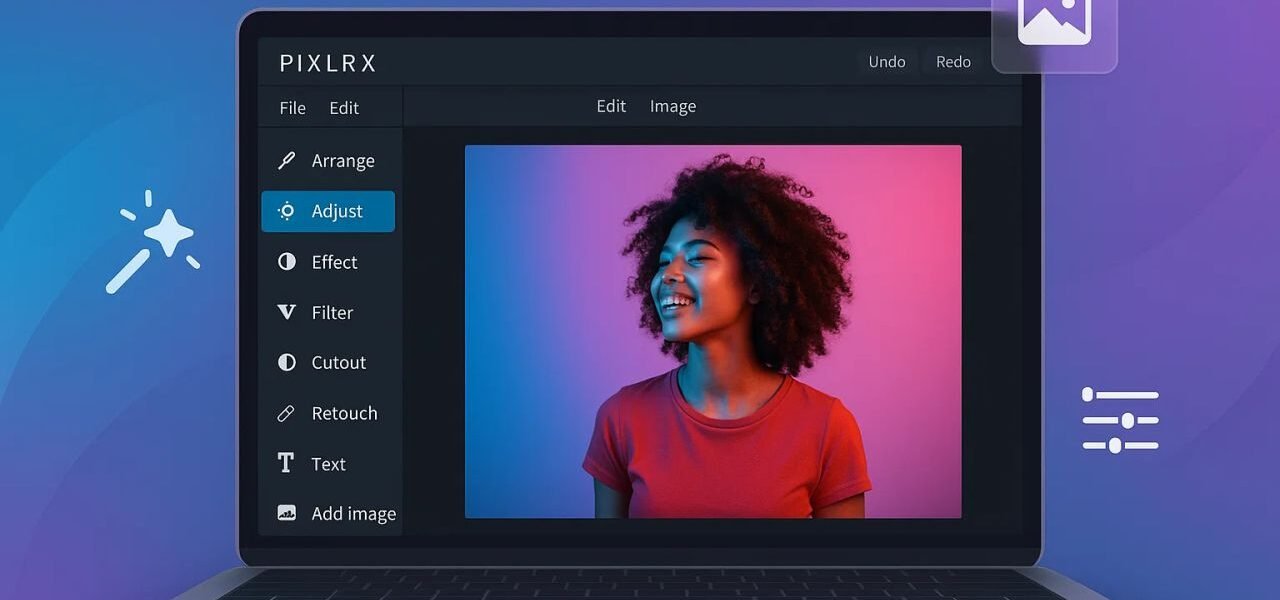Select the Text tool's T icon
The width and height of the screenshot is (1280, 600).
point(287,462)
